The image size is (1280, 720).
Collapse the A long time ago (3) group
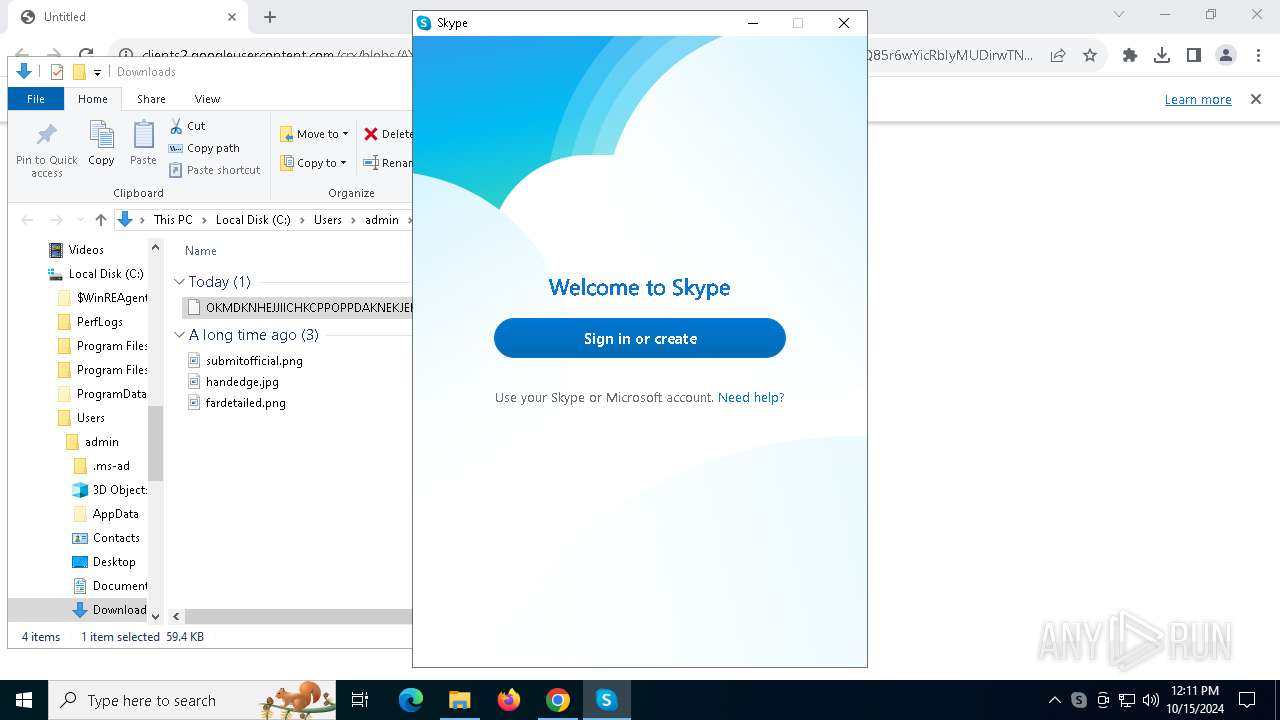[x=180, y=335]
